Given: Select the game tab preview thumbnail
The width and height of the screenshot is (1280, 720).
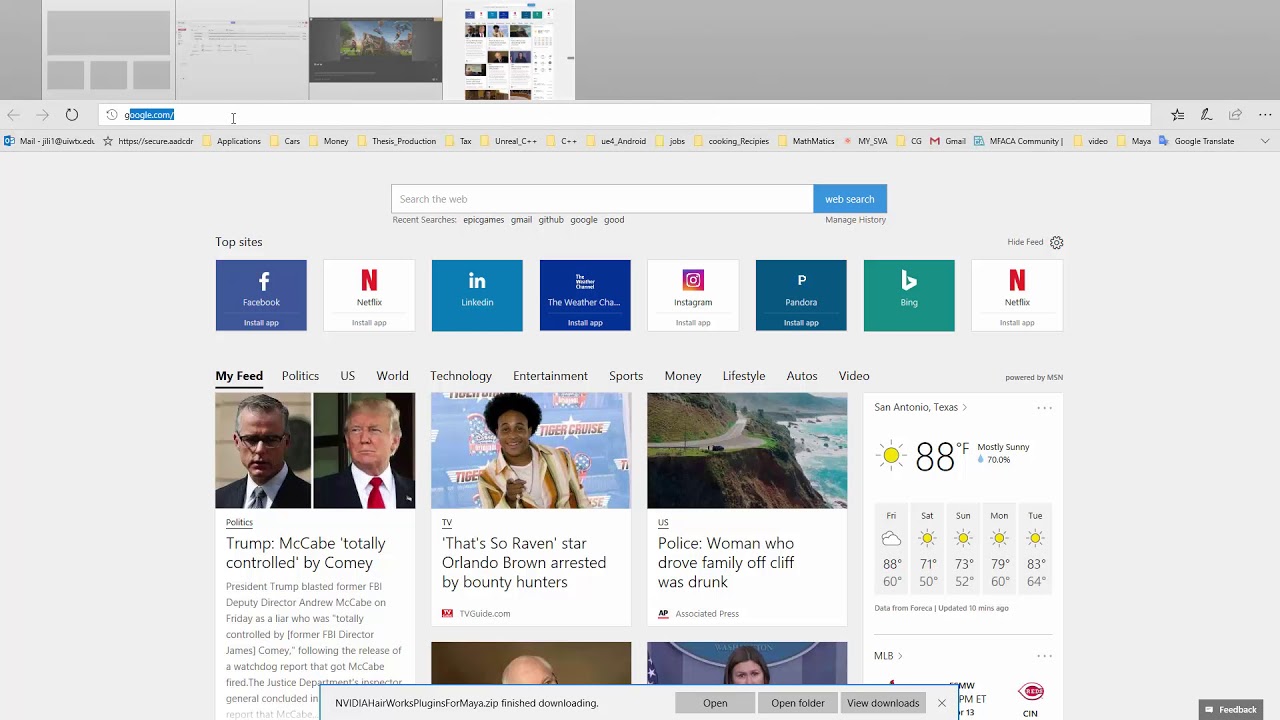Looking at the screenshot, I should 375,50.
